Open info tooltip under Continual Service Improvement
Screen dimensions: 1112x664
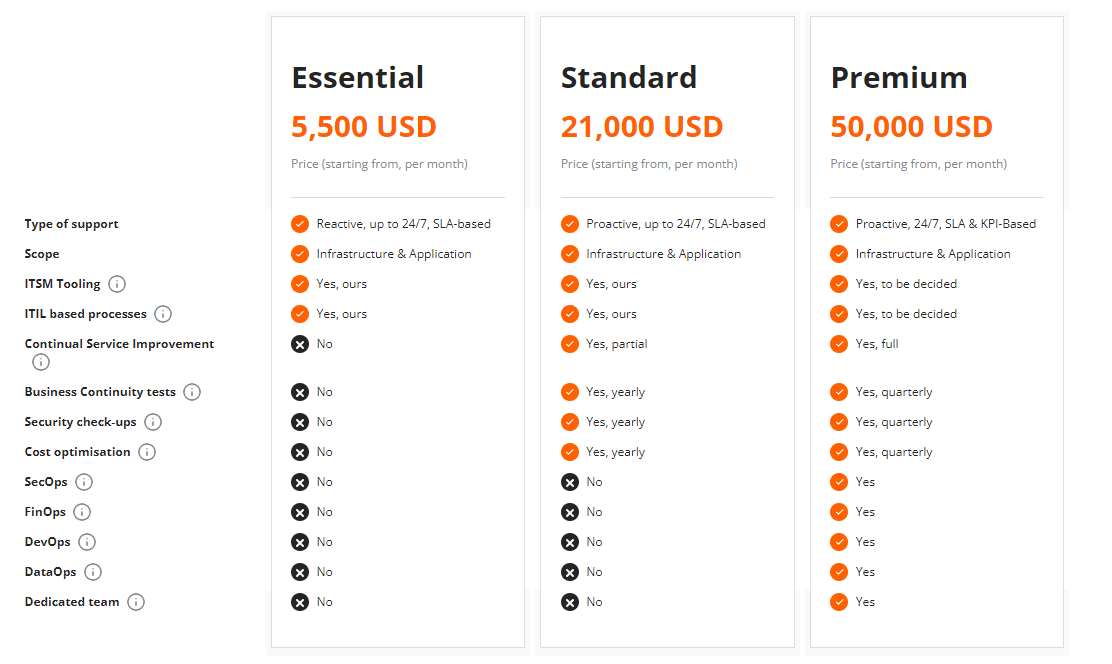click(x=42, y=362)
